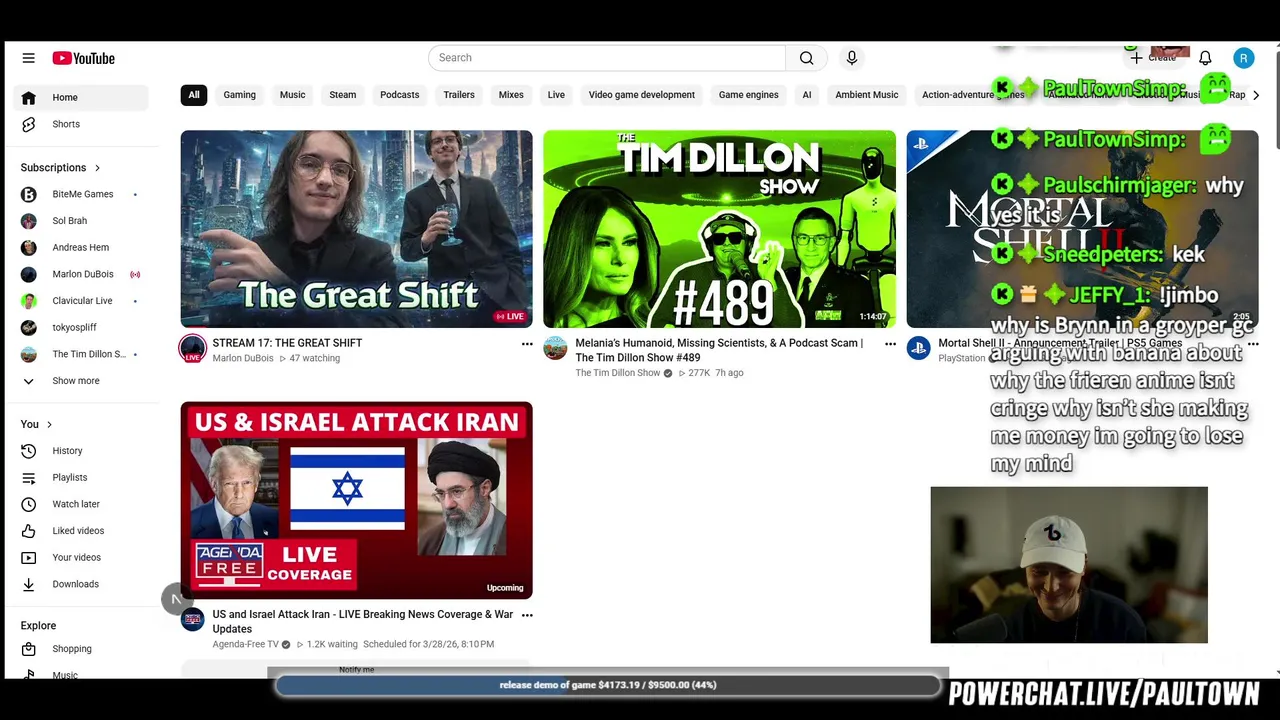Open Agenda-Free TV channel name link
The width and height of the screenshot is (1280, 720).
point(246,644)
